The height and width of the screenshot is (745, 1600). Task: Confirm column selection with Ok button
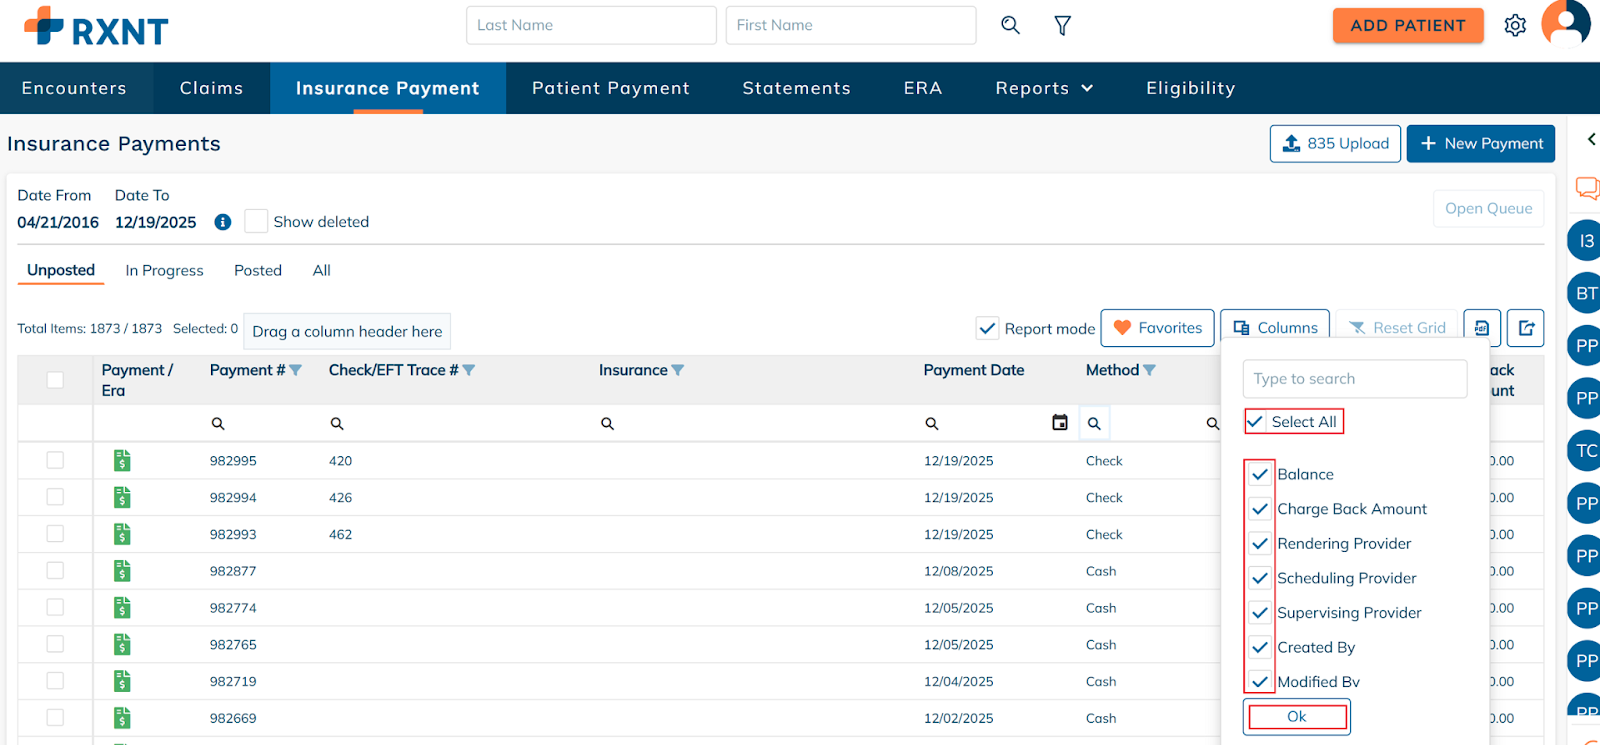tap(1296, 716)
